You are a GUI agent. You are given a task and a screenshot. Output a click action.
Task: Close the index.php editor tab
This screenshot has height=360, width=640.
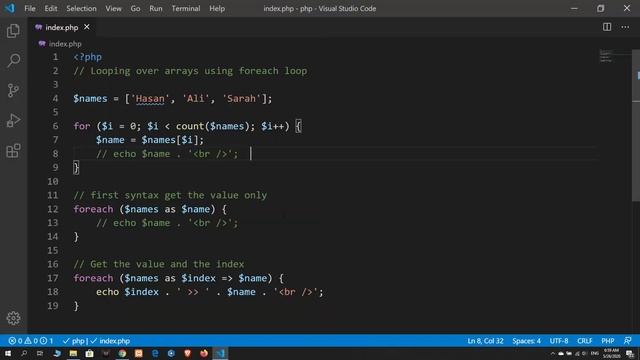[87, 27]
